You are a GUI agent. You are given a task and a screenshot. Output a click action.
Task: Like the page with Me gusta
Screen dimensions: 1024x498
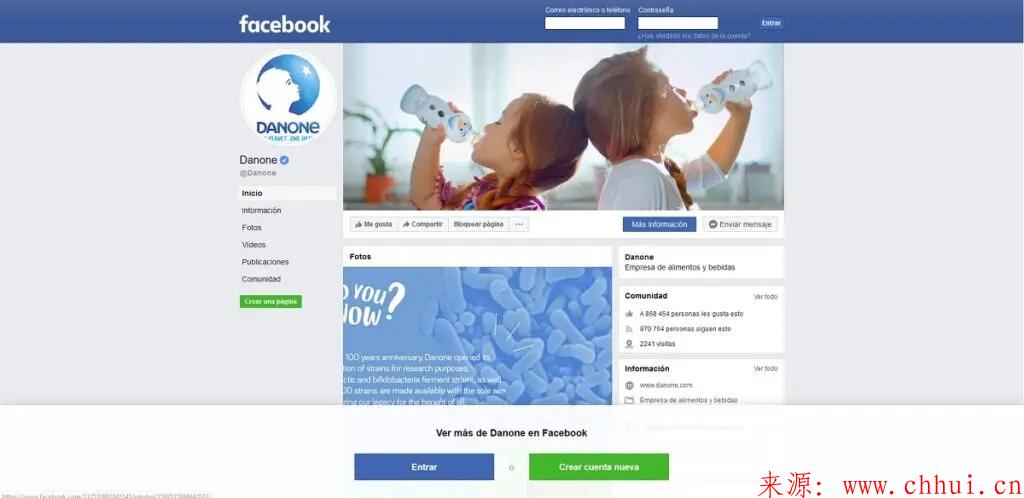click(x=374, y=225)
